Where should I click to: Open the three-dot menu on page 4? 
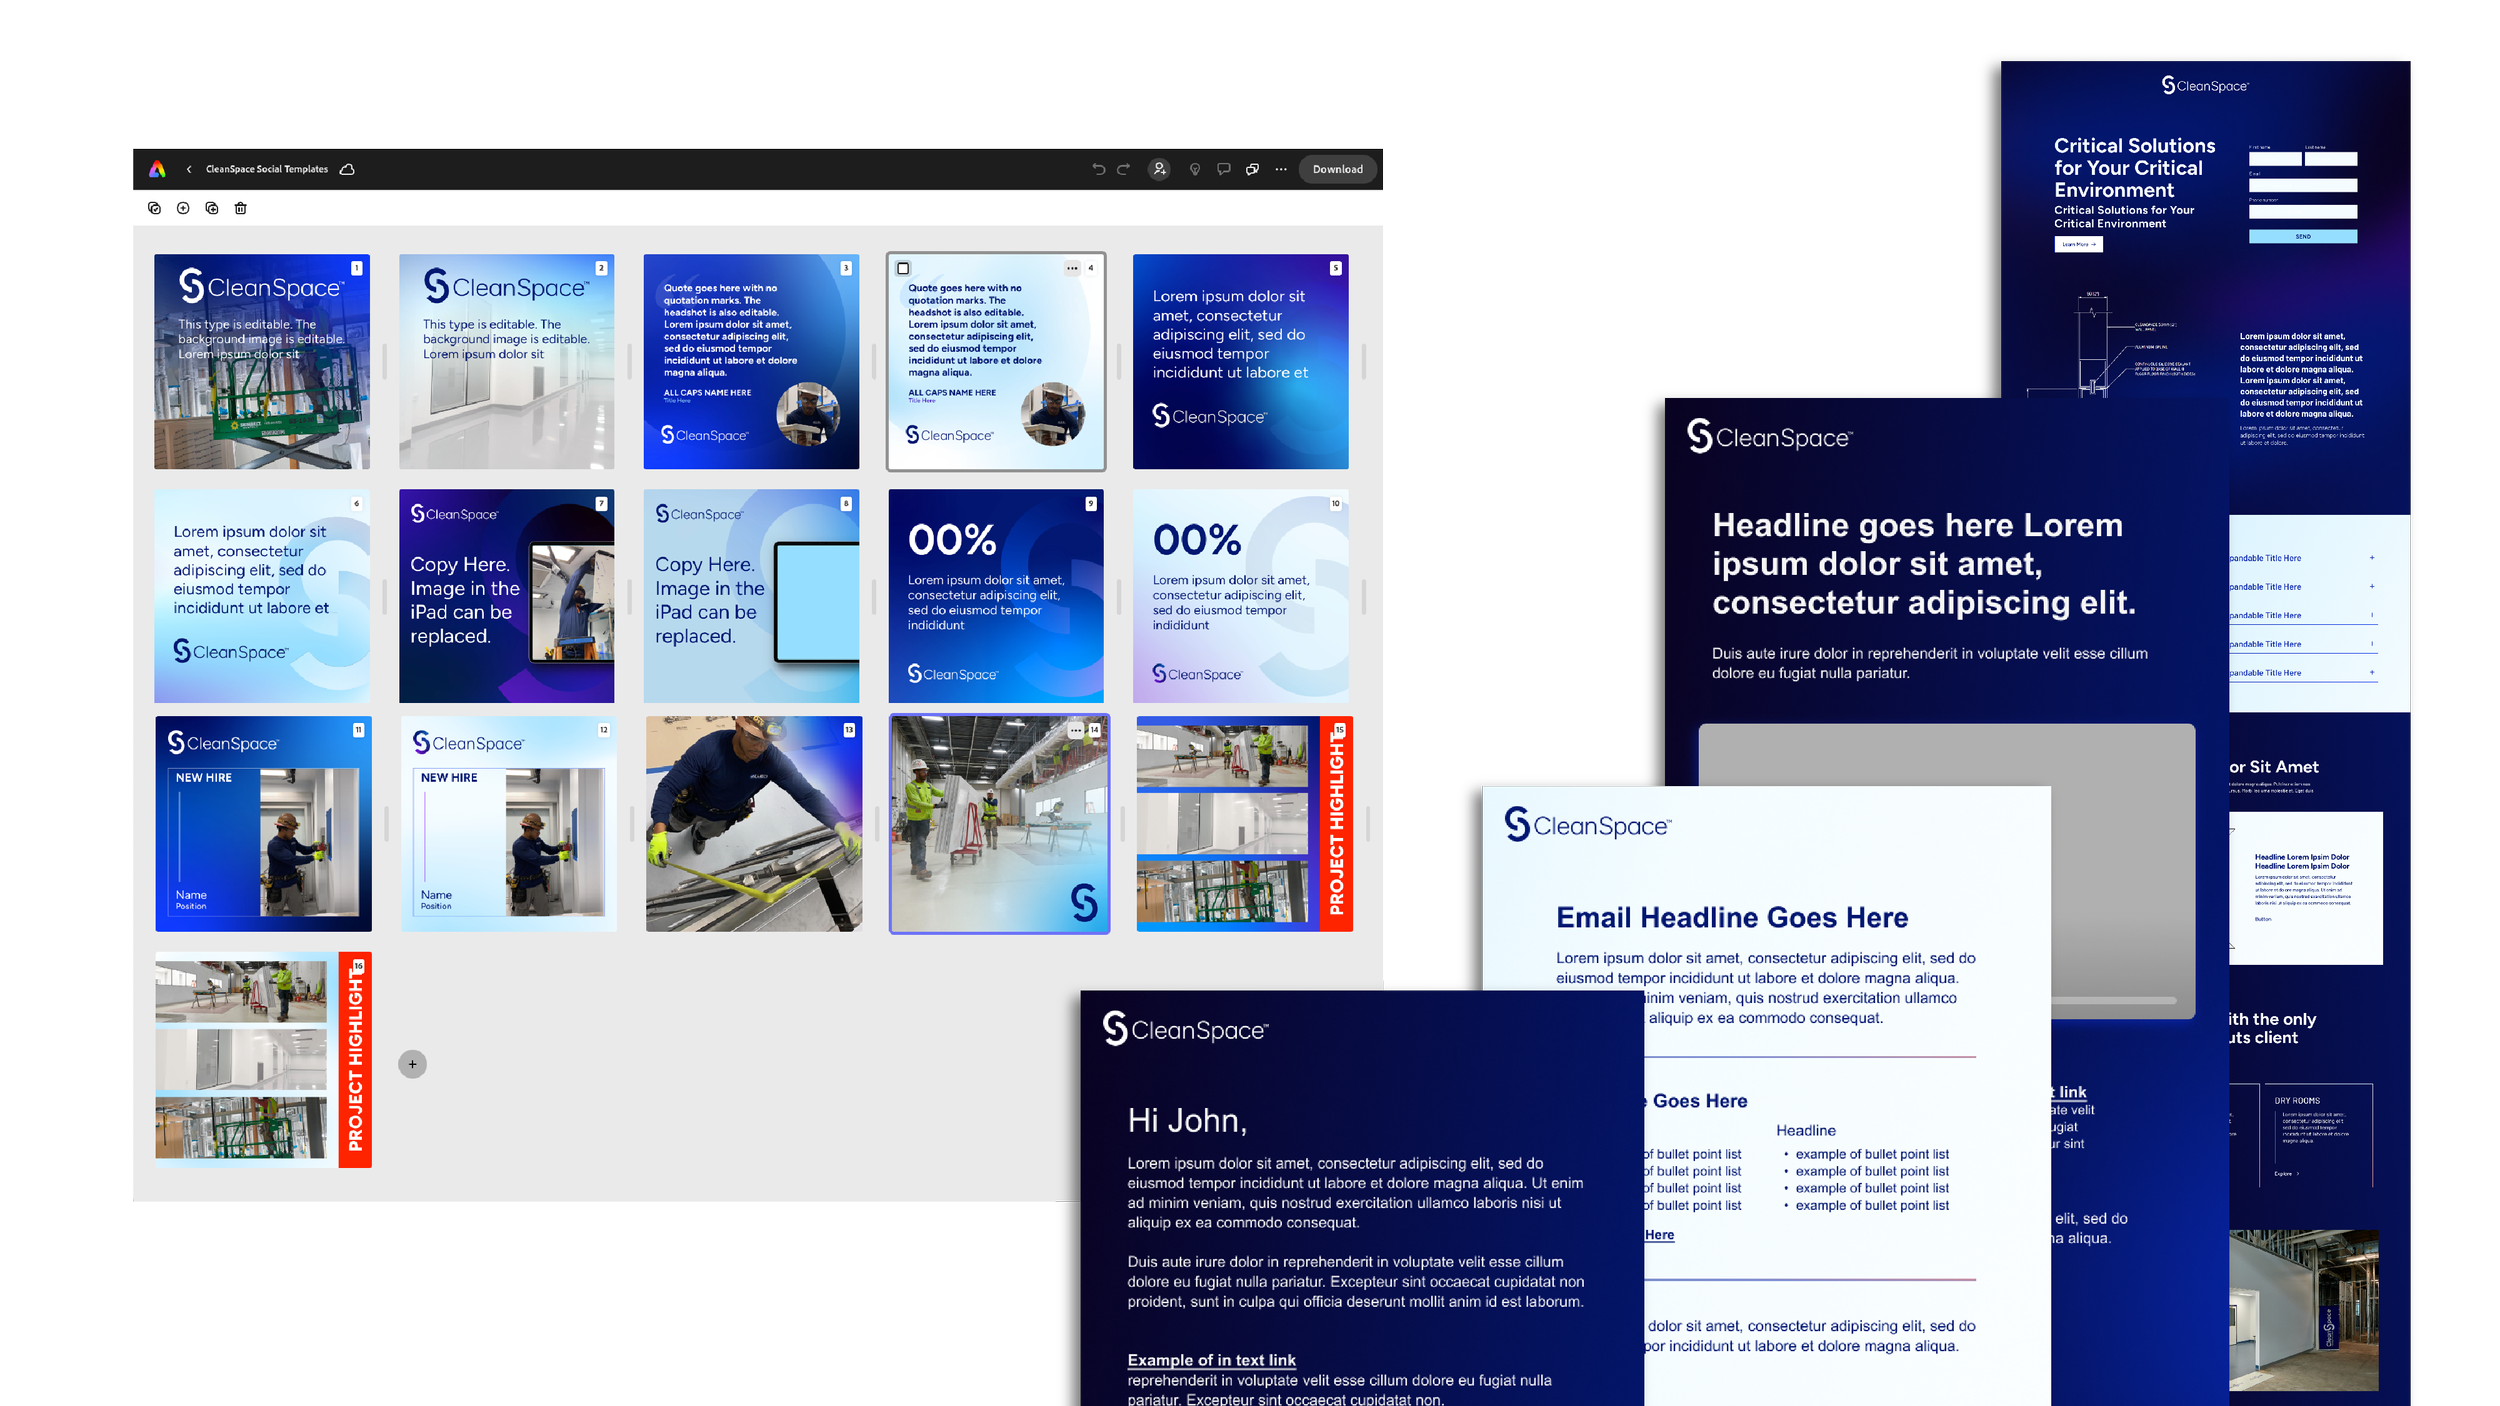[x=1072, y=268]
